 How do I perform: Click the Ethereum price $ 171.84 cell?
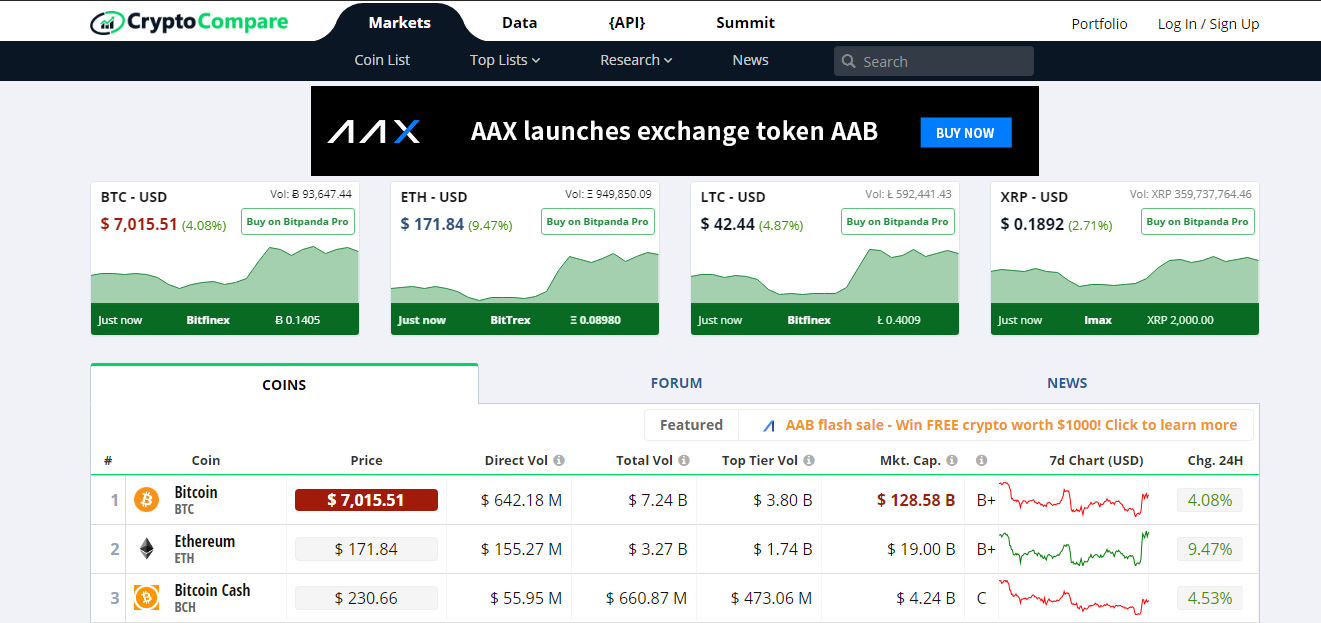(x=366, y=549)
